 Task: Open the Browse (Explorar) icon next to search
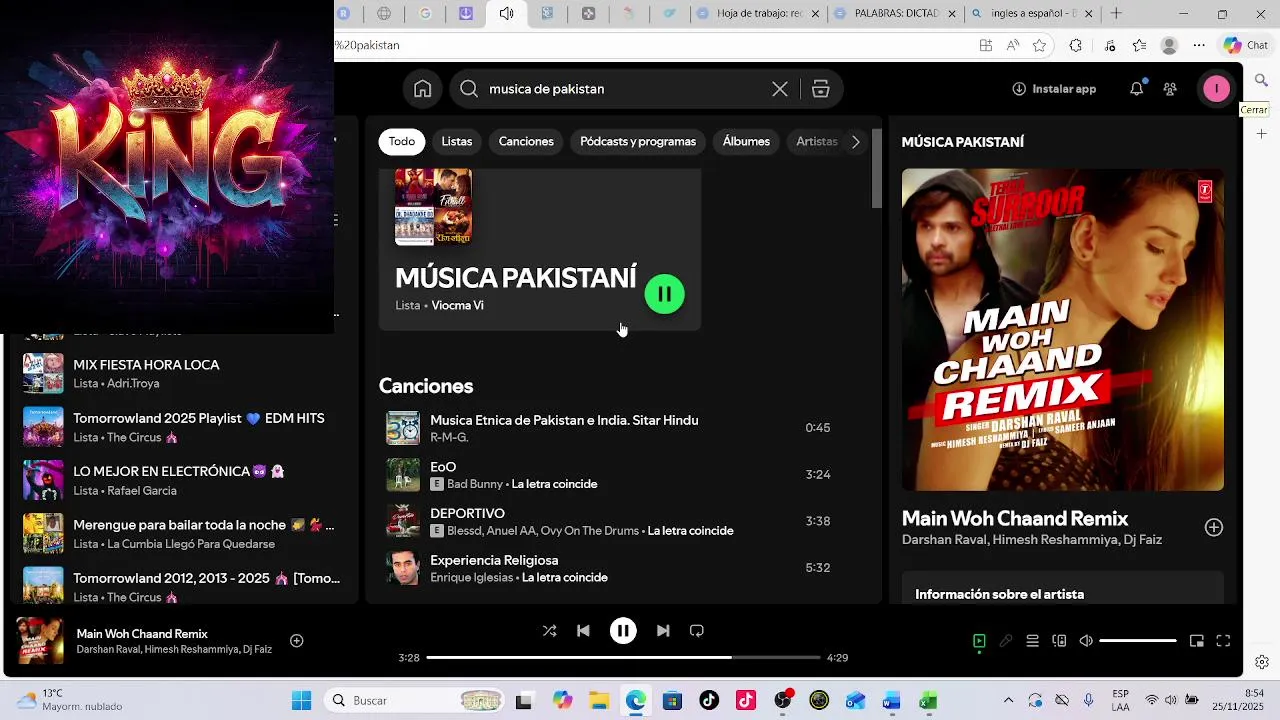coord(821,89)
